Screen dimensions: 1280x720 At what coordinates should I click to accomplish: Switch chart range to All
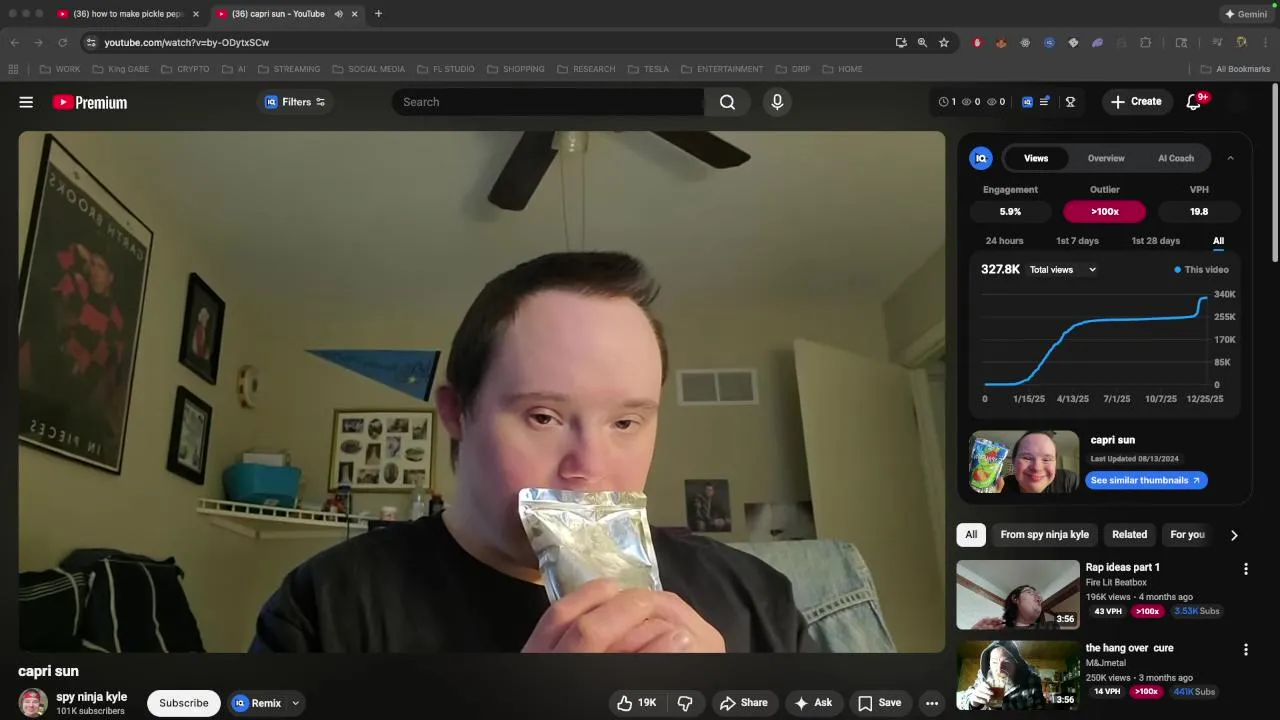pos(1218,241)
